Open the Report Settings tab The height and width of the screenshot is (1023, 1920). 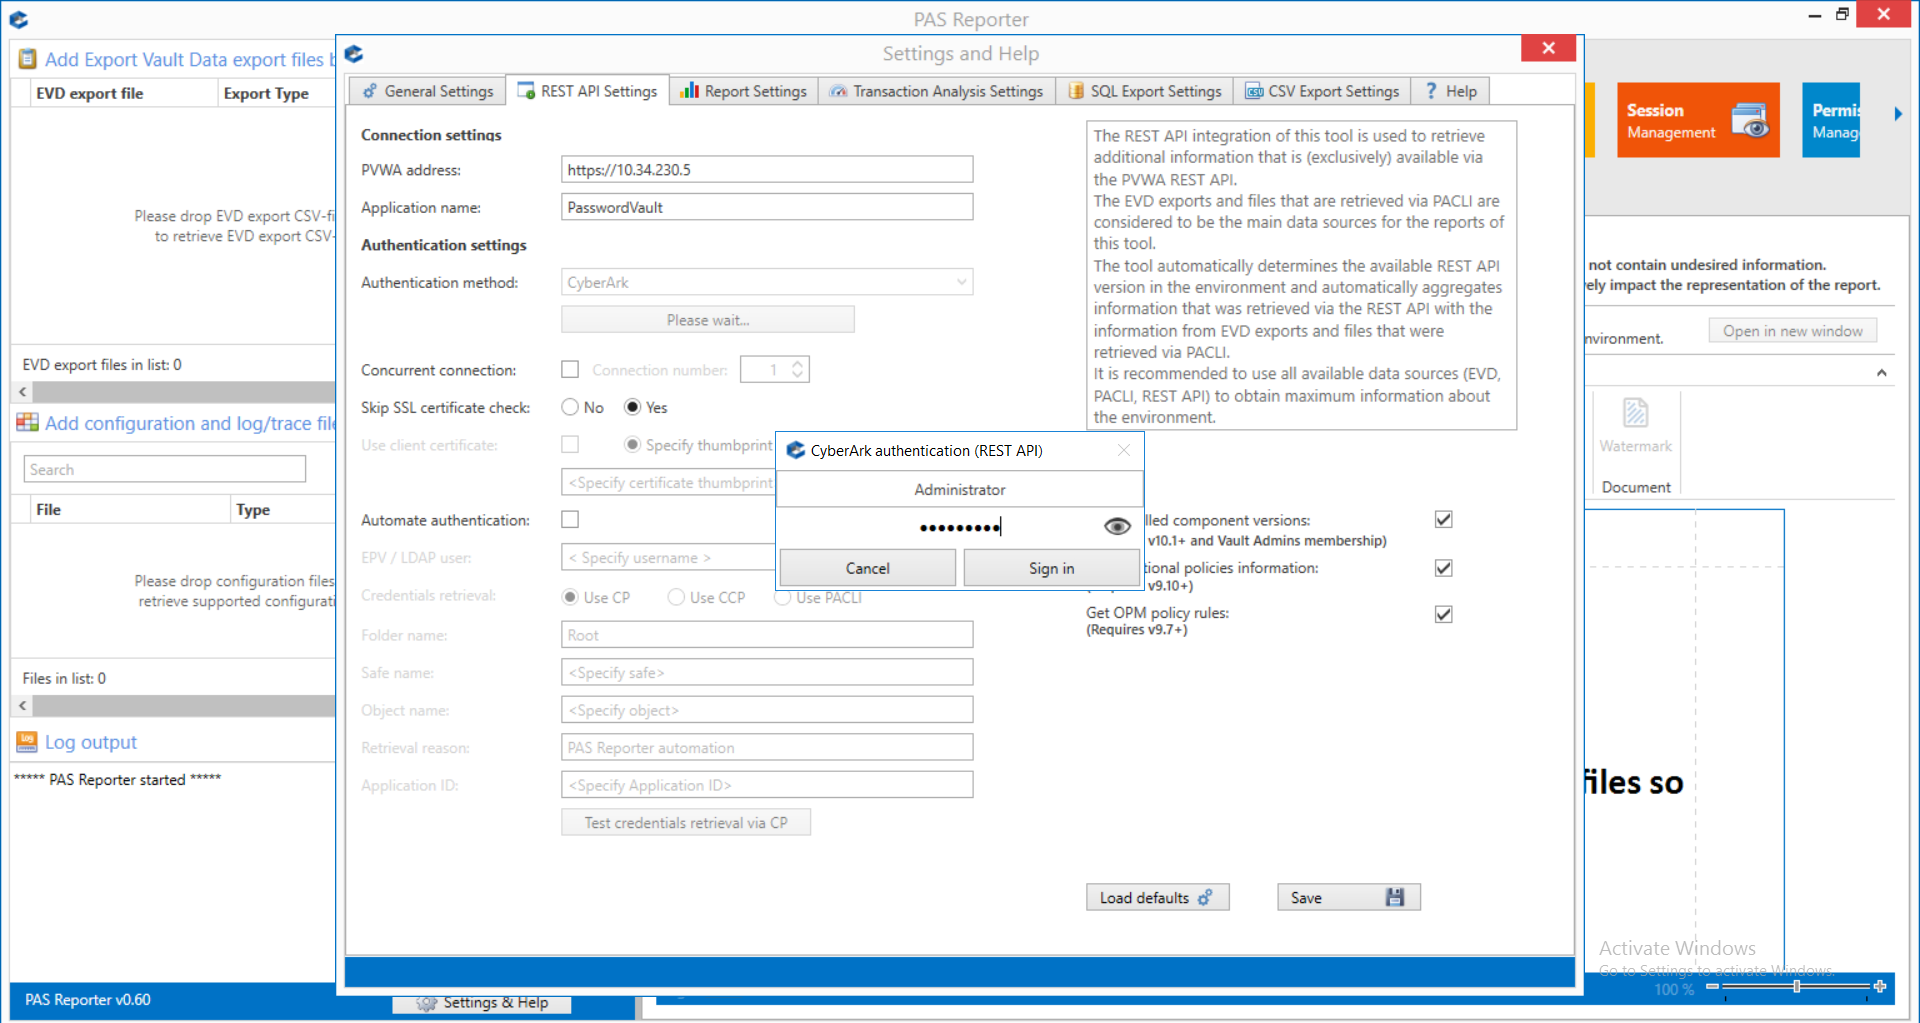(x=743, y=91)
